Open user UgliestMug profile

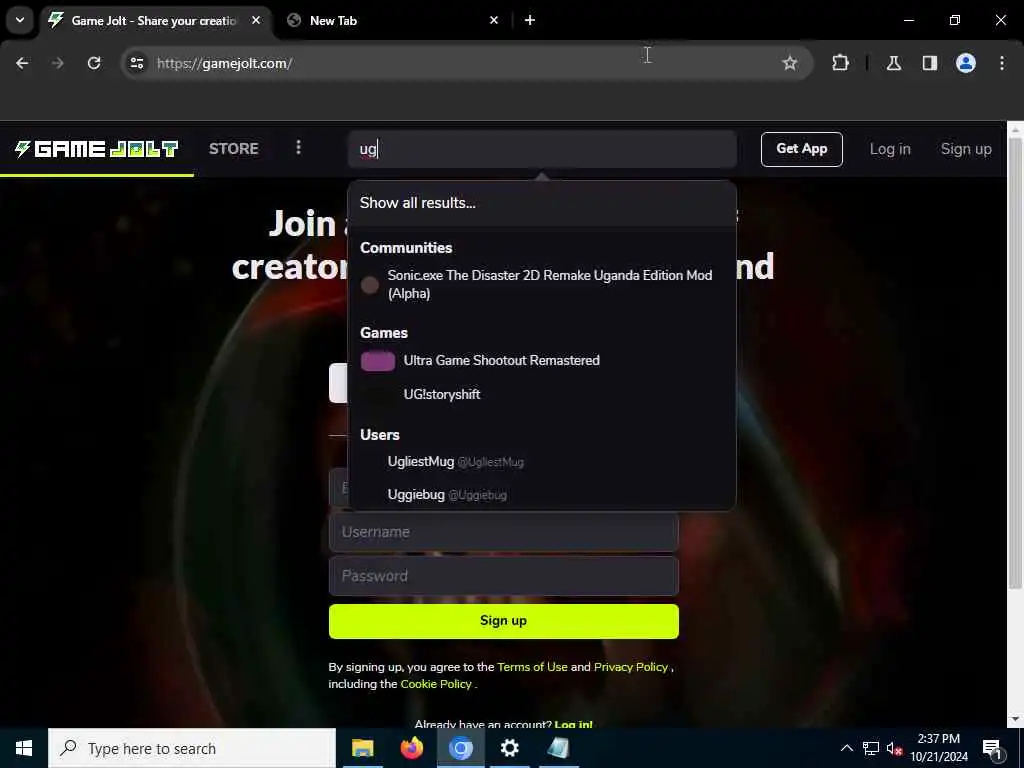pos(542,462)
